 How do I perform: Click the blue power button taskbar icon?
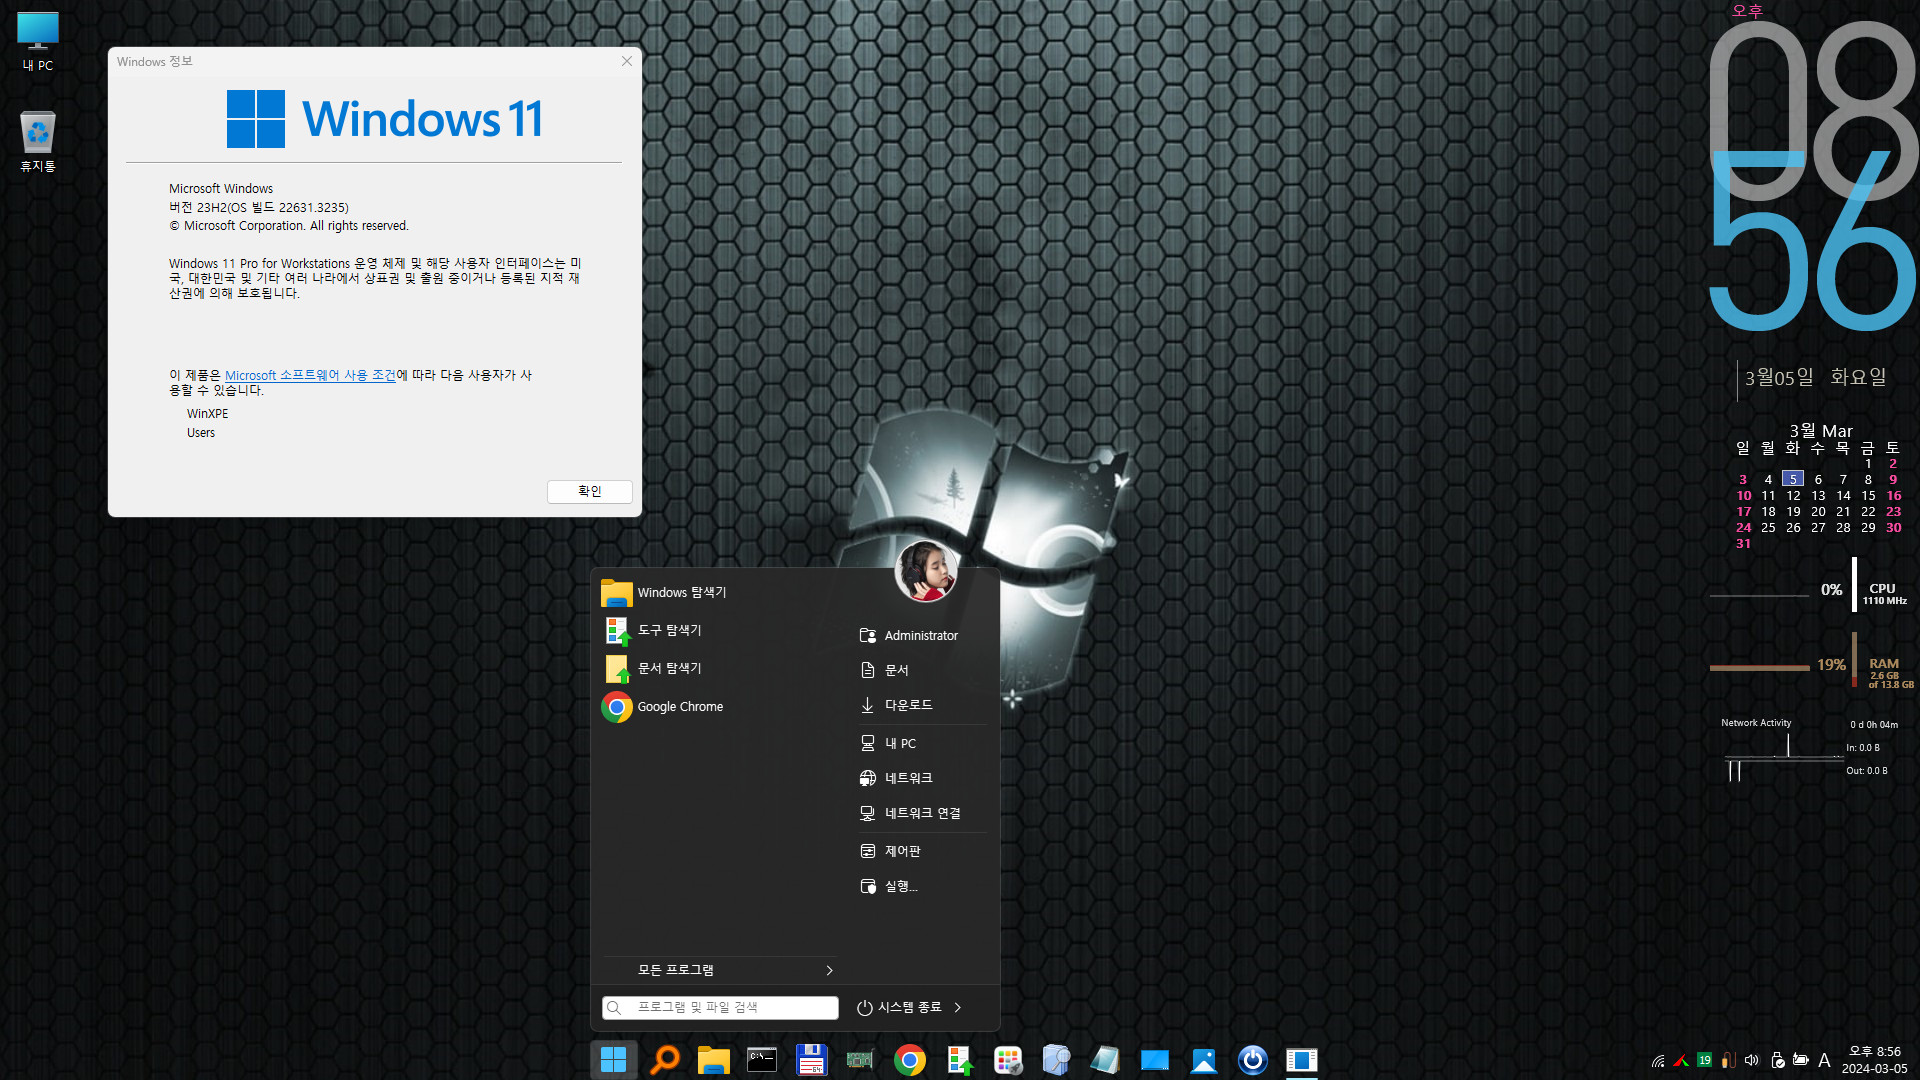tap(1252, 1059)
